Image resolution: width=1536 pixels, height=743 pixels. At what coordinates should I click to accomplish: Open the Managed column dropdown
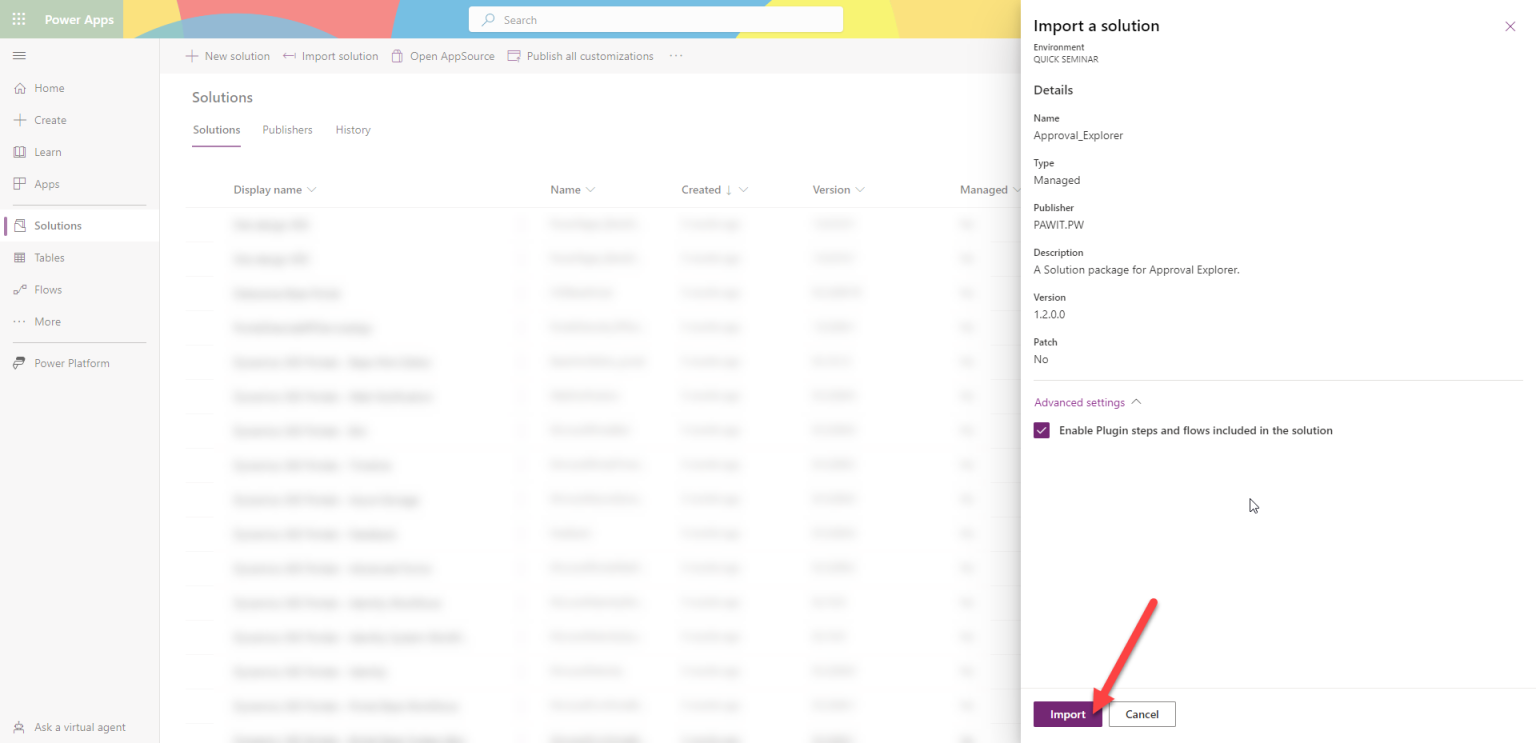tap(1016, 190)
